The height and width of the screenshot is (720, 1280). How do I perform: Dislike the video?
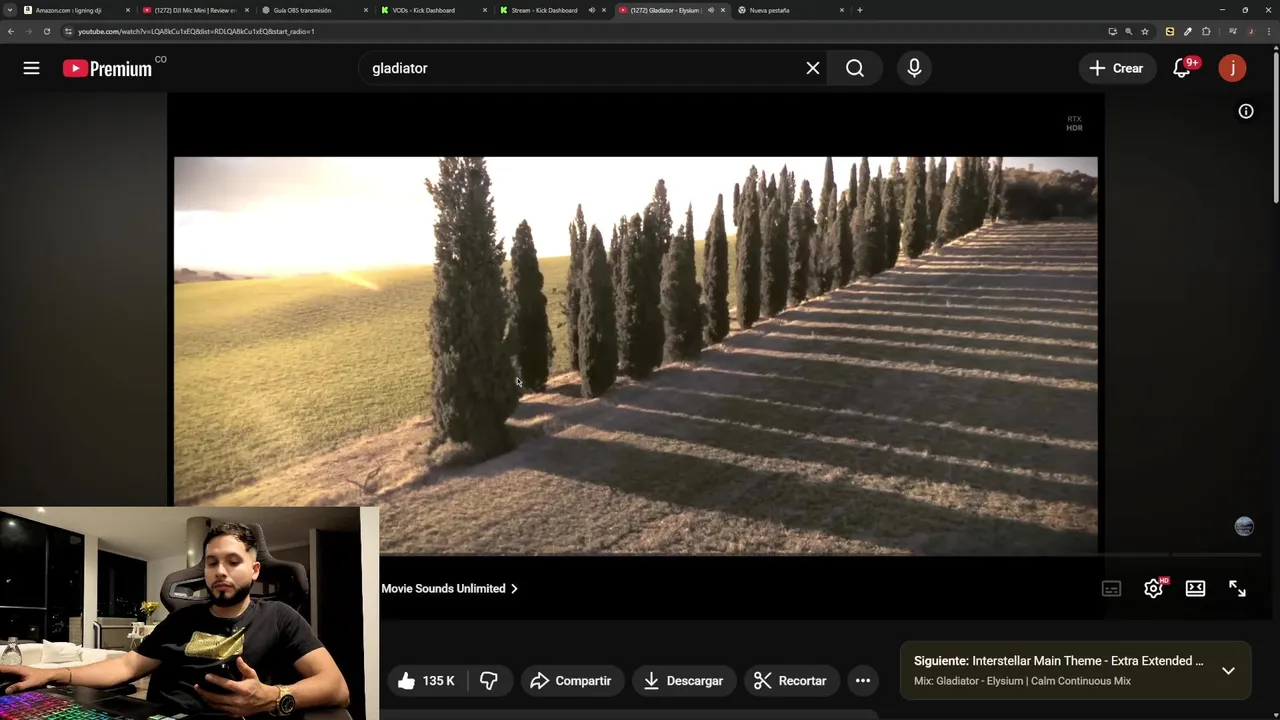click(x=489, y=681)
